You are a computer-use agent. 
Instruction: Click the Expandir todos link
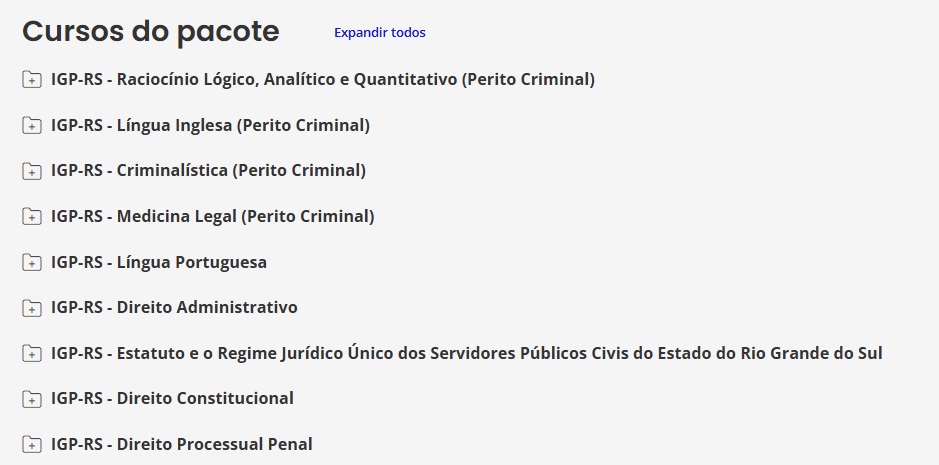tap(380, 32)
